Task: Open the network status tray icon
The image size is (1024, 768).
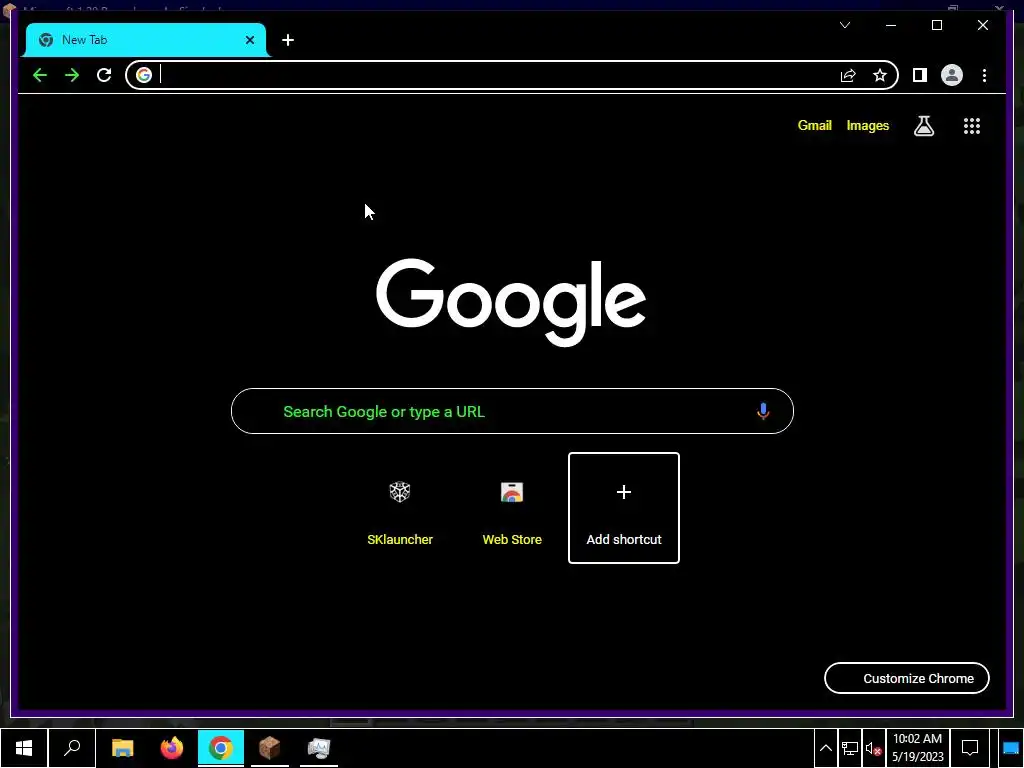Action: pos(850,748)
